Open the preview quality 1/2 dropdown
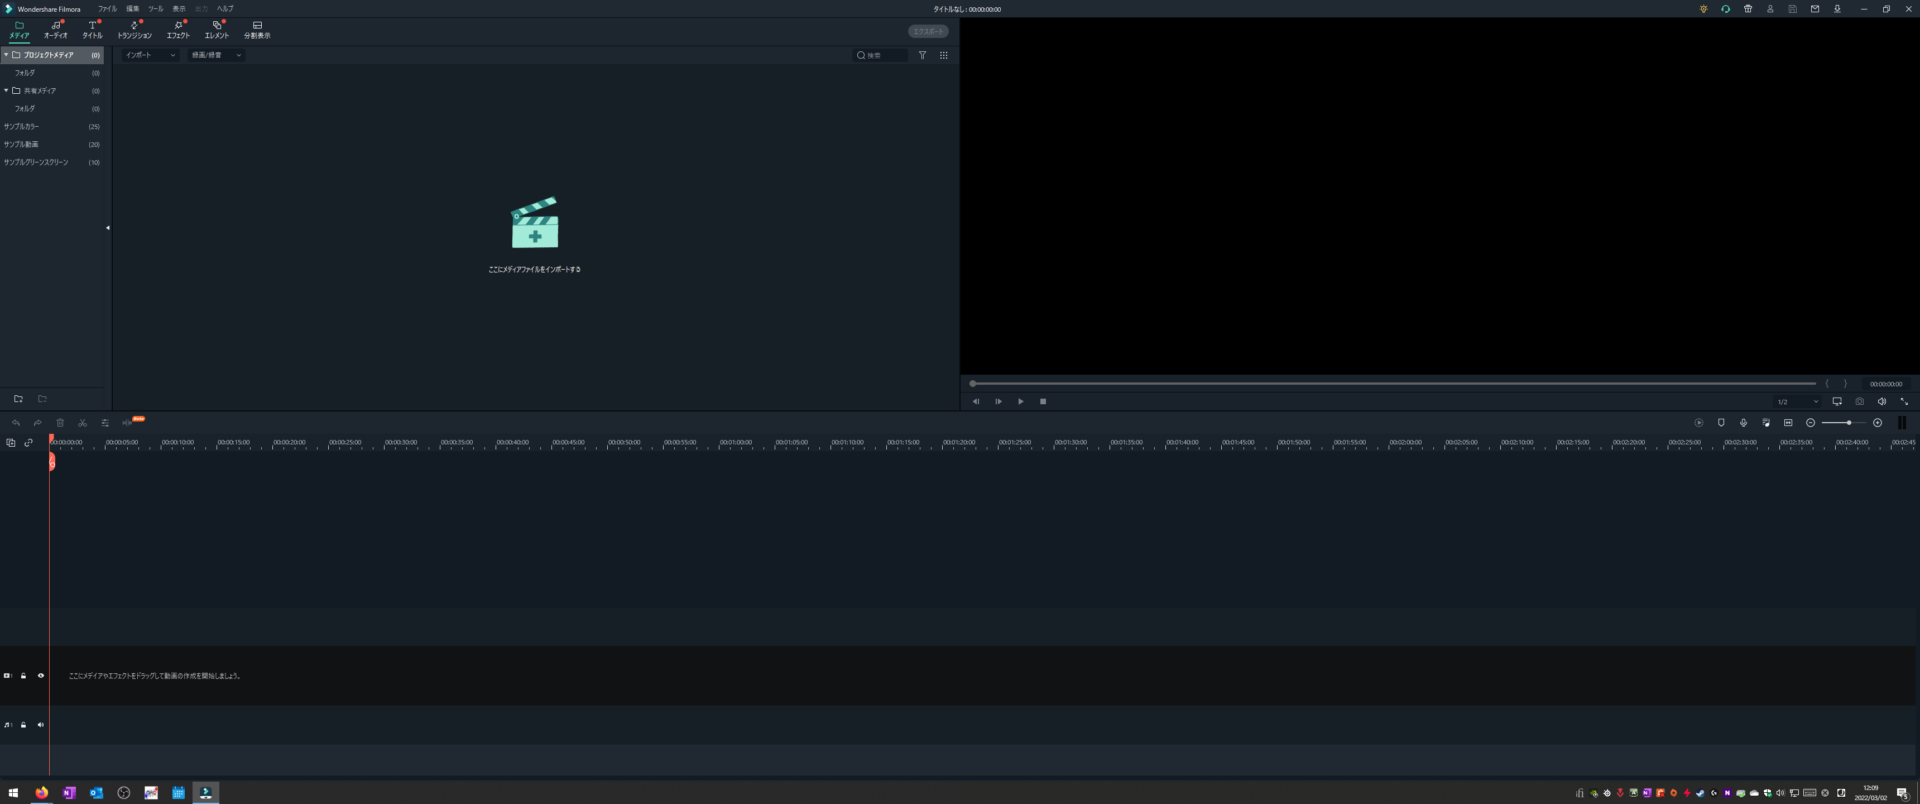The height and width of the screenshot is (804, 1920). pos(1797,402)
